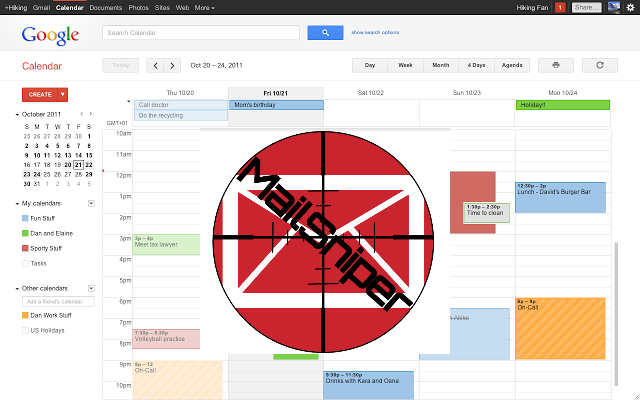Open the settings gear in top bar

(x=629, y=7)
